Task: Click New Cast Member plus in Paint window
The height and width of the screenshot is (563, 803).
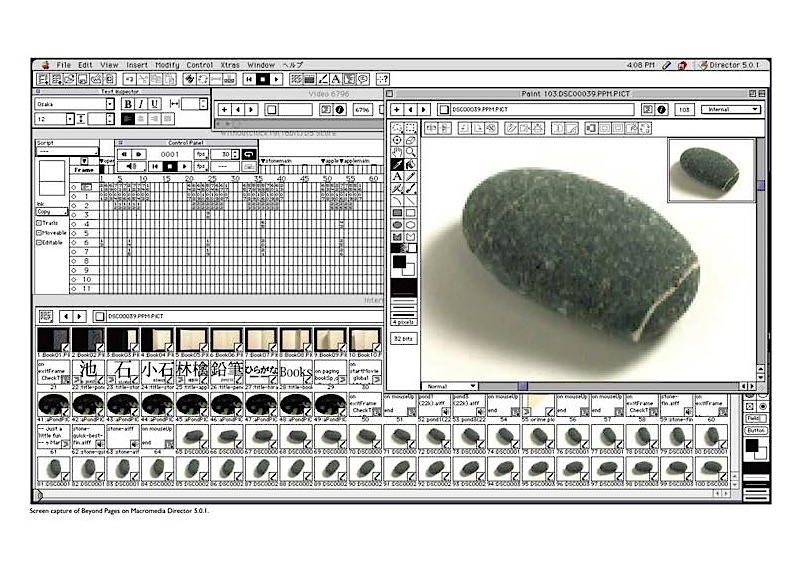Action: pyautogui.click(x=397, y=109)
